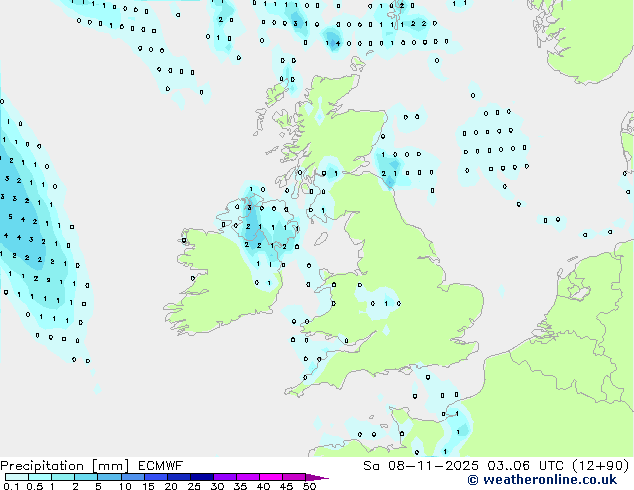634x490 pixels.
Task: Click the legend label '35'
Action: coord(241,486)
